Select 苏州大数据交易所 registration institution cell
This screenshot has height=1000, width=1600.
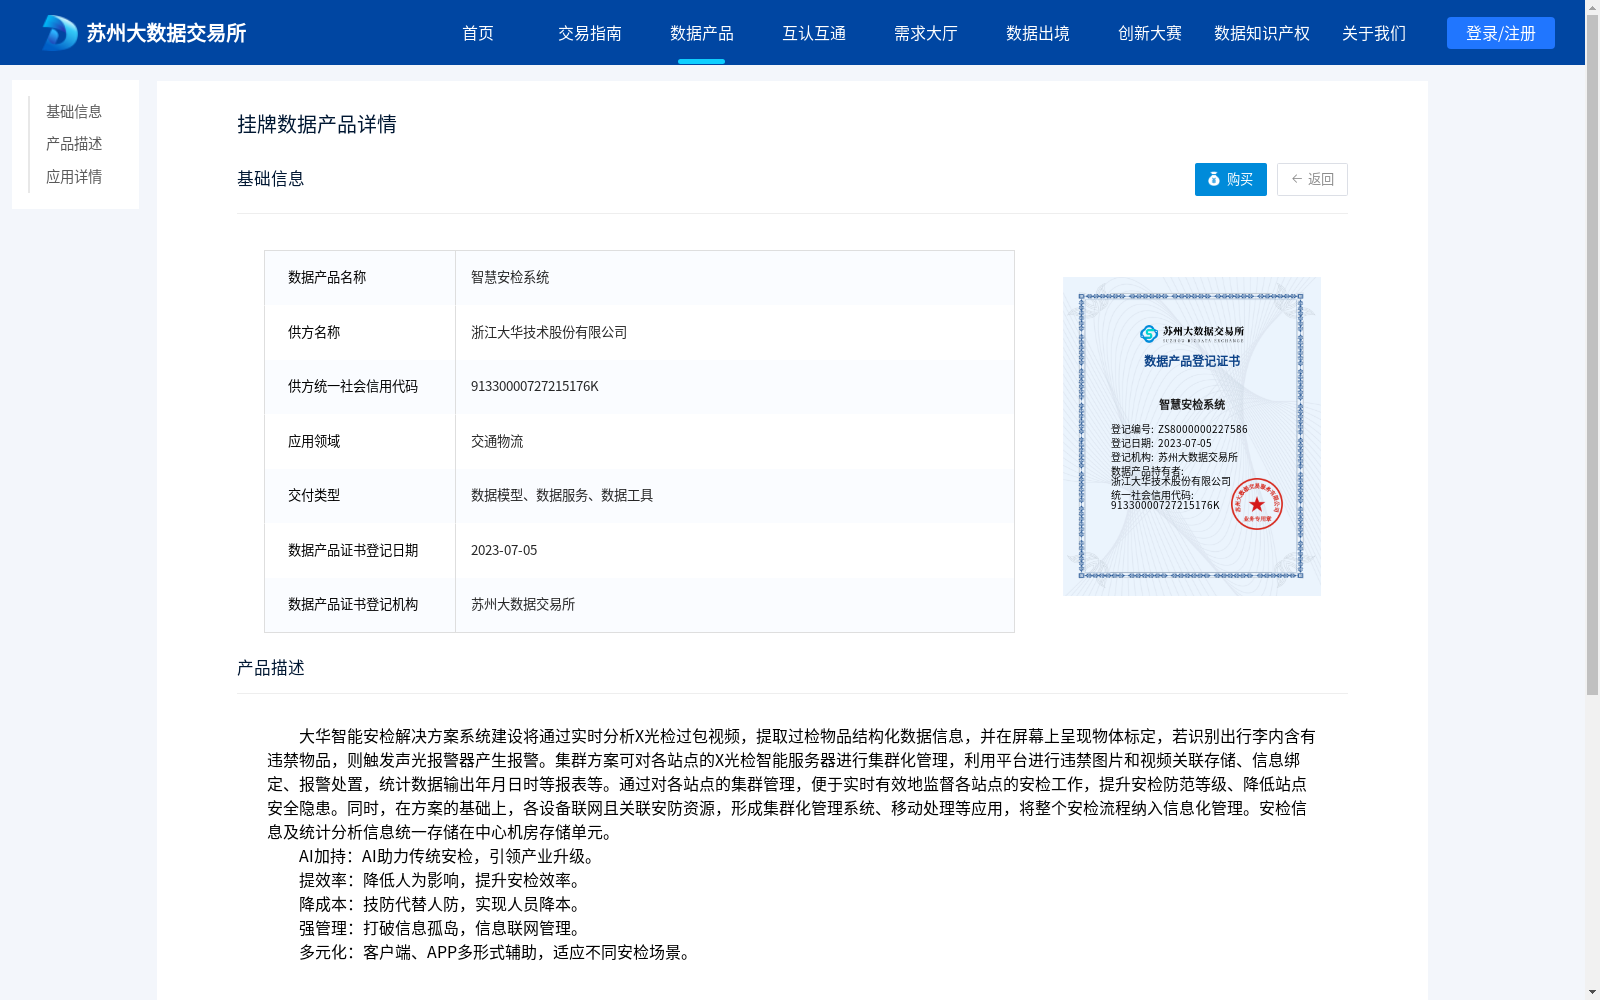tap(734, 604)
